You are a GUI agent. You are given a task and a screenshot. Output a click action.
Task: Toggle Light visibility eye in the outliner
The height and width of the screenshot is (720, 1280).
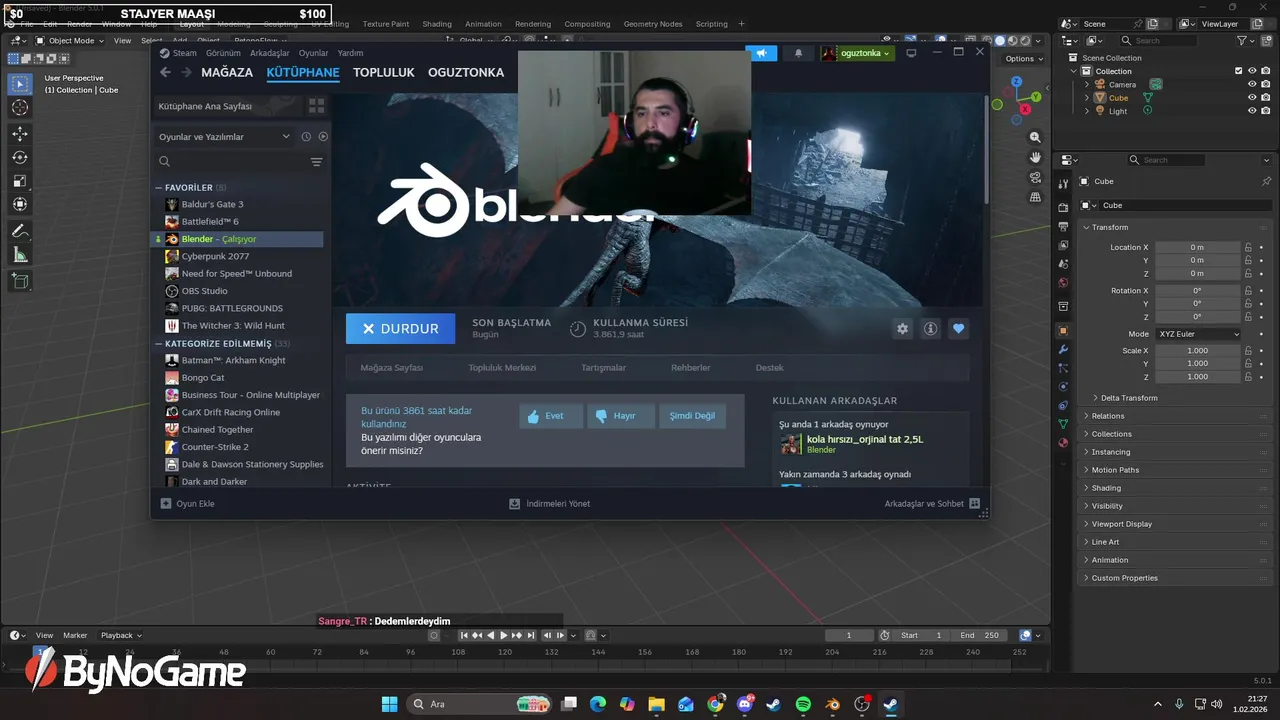pyautogui.click(x=1252, y=111)
